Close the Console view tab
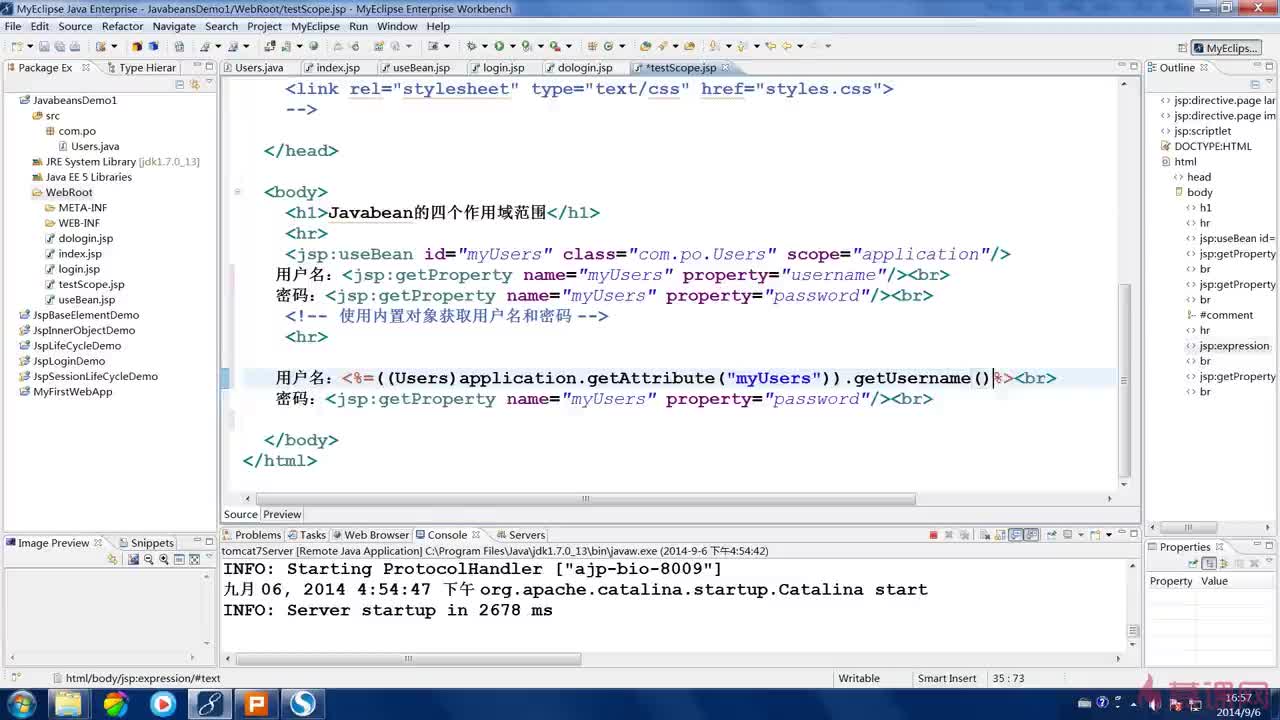 point(476,535)
